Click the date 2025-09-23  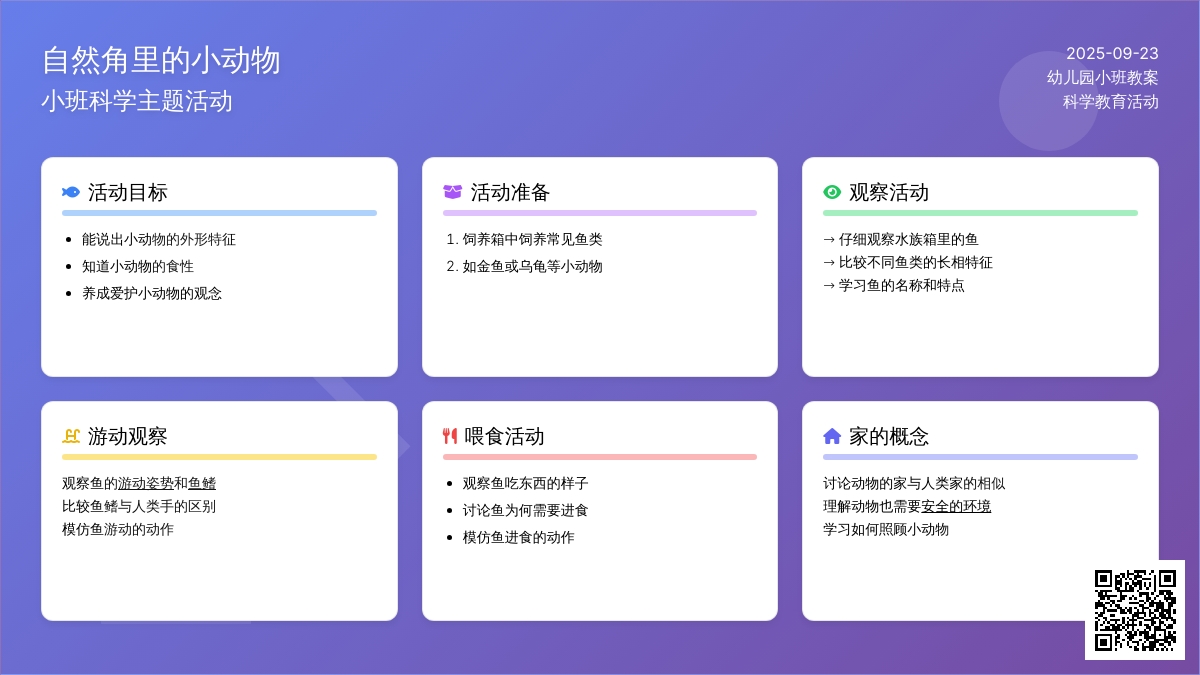click(1112, 53)
